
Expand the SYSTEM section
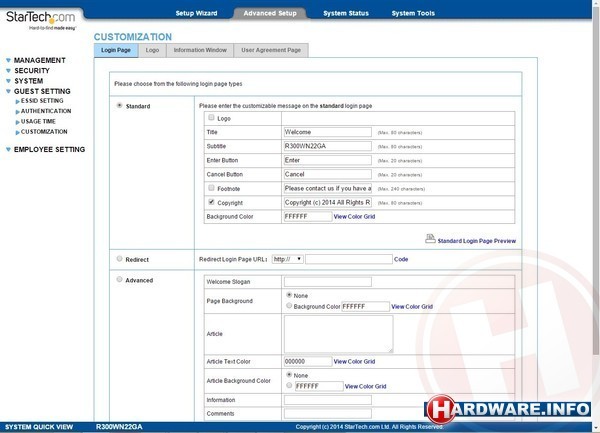28,81
